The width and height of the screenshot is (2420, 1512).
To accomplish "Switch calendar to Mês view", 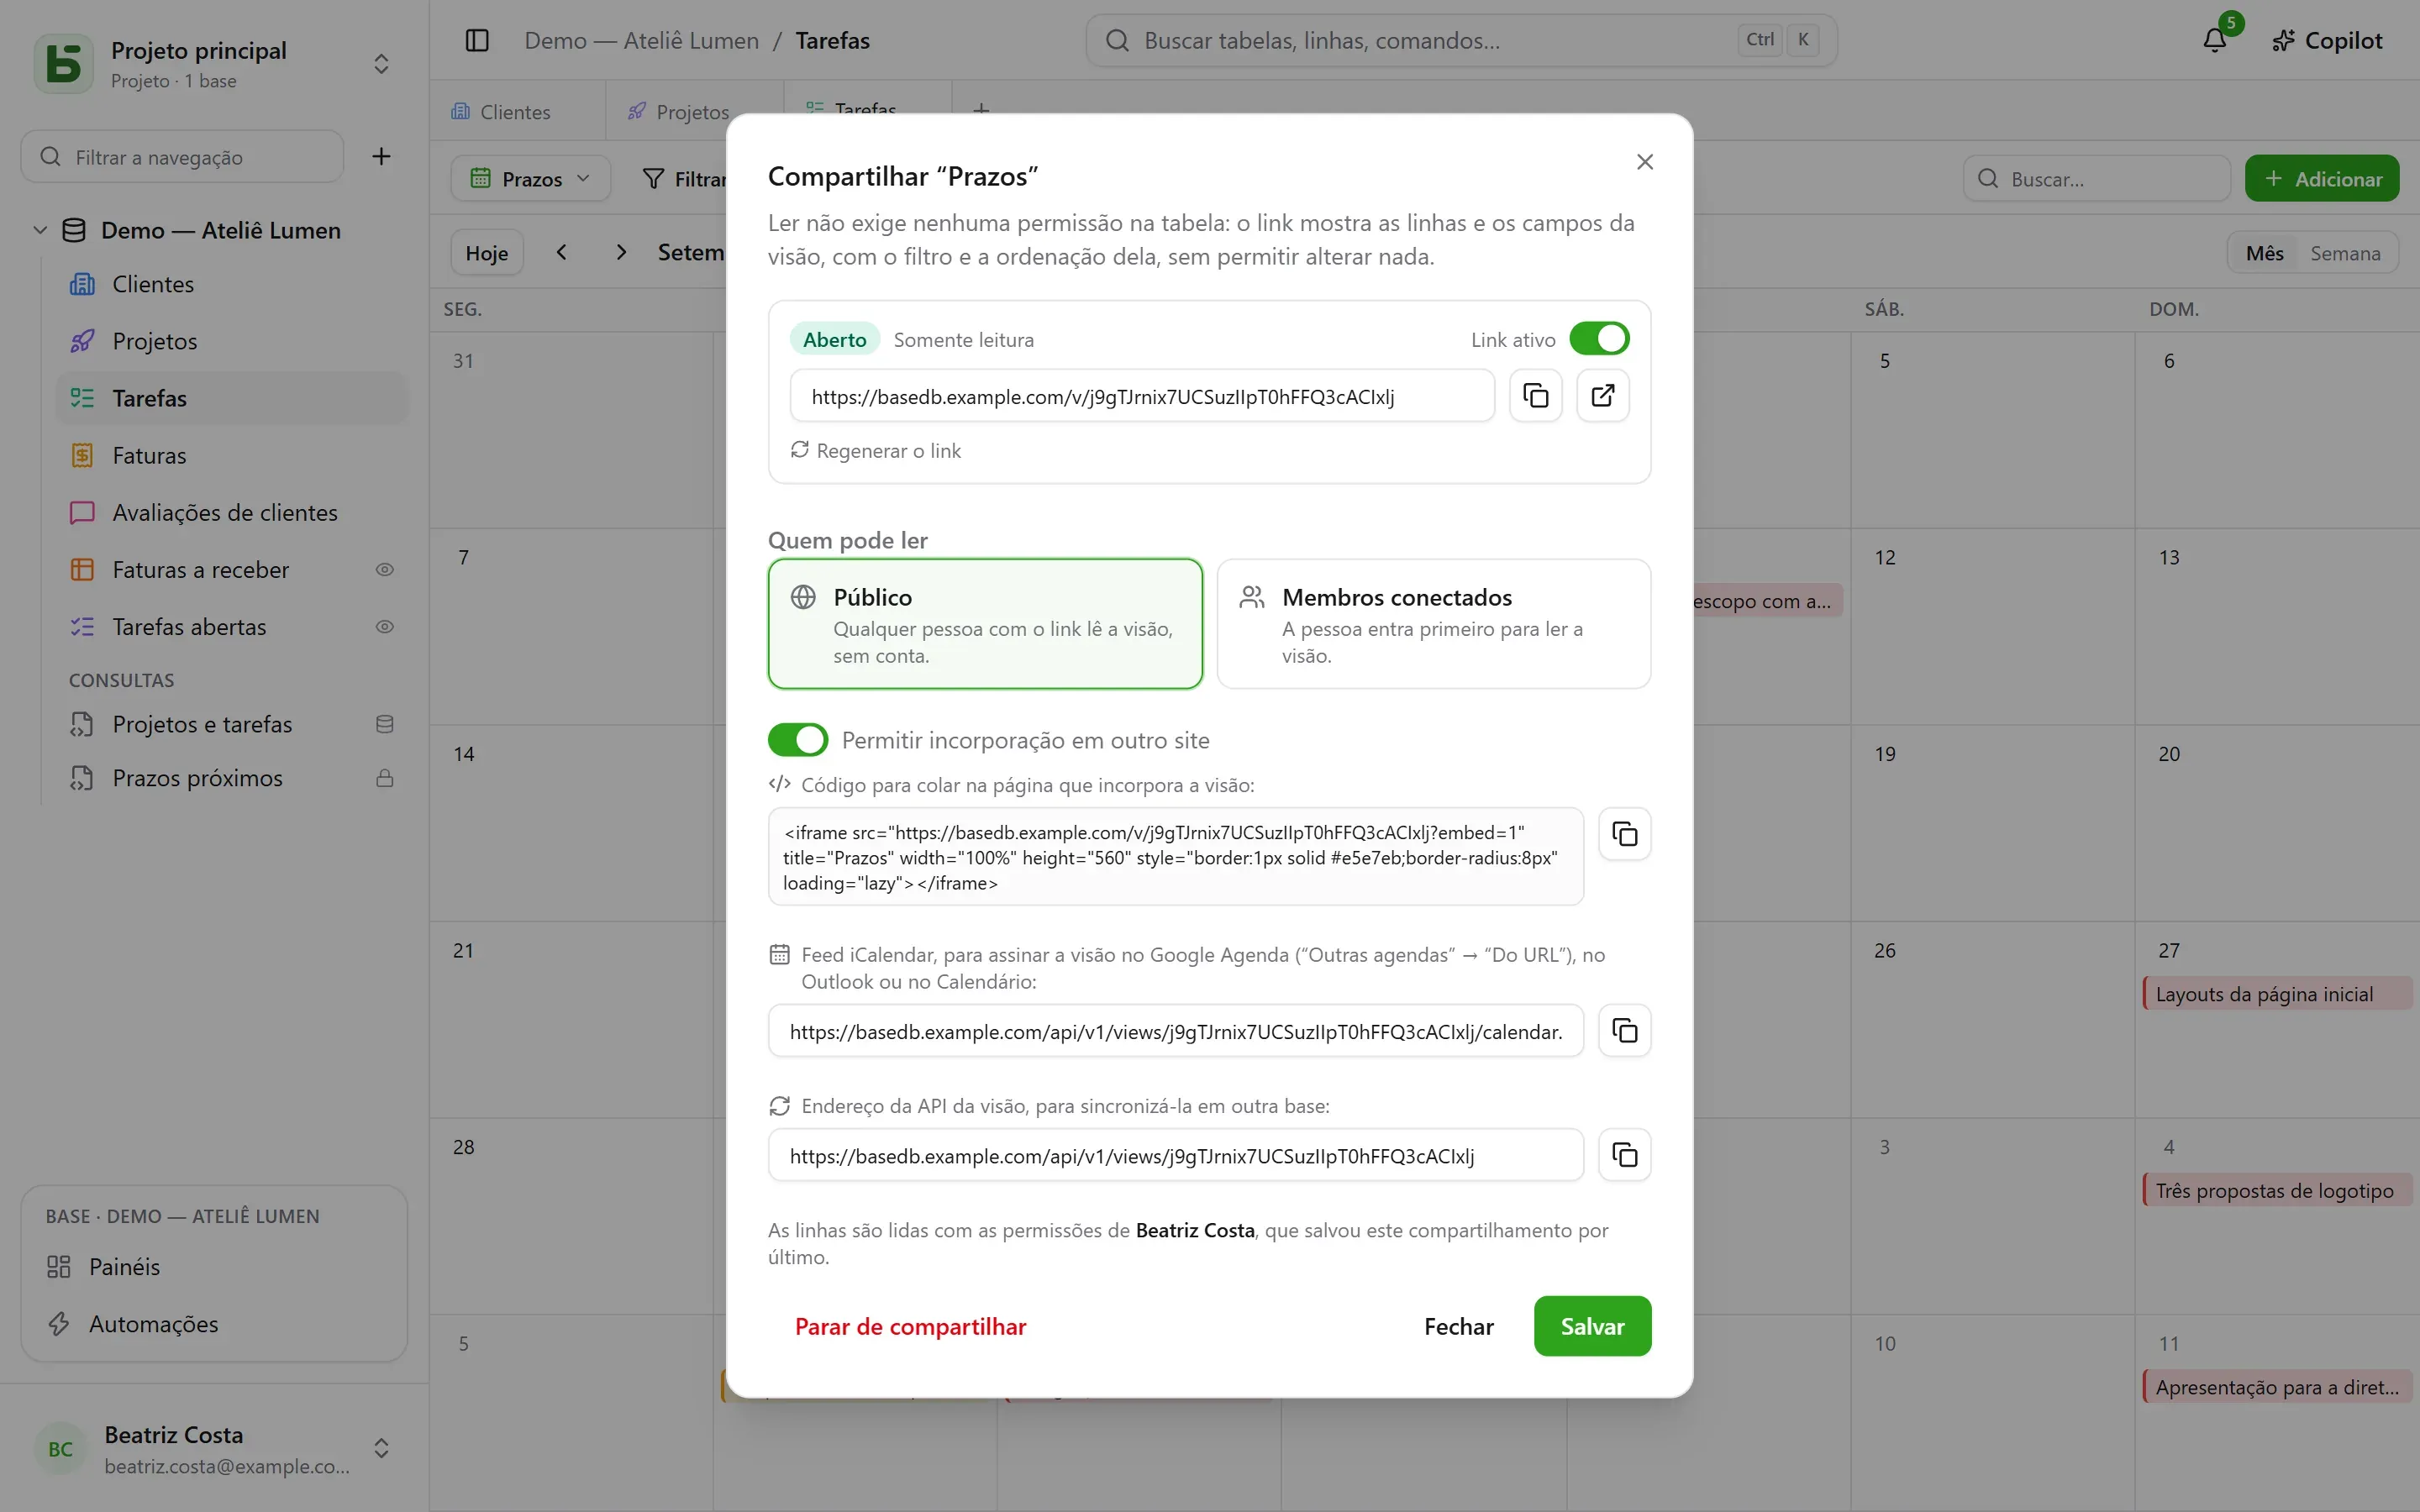I will click(x=2264, y=253).
